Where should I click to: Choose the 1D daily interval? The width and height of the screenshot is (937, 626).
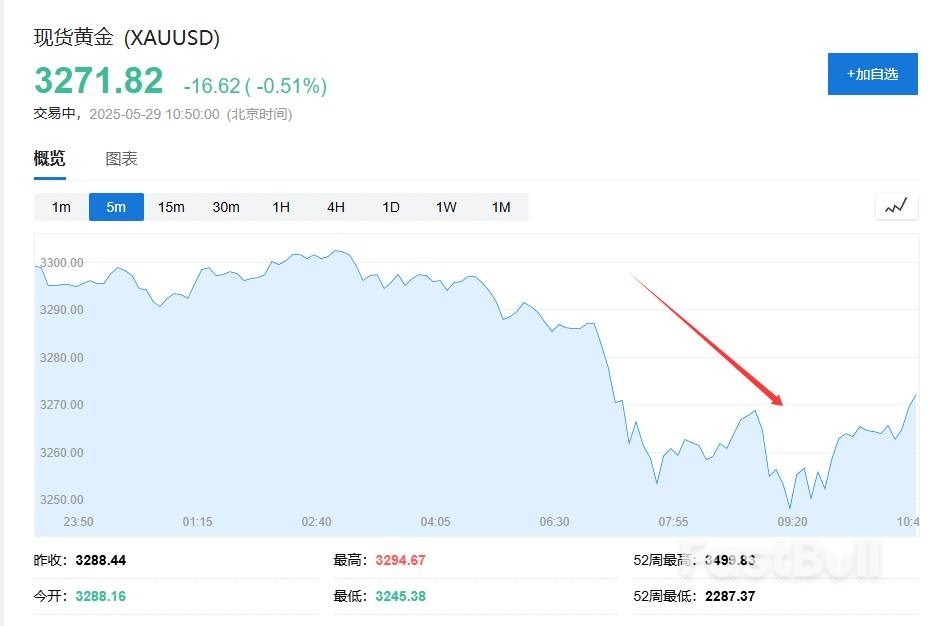tap(391, 207)
